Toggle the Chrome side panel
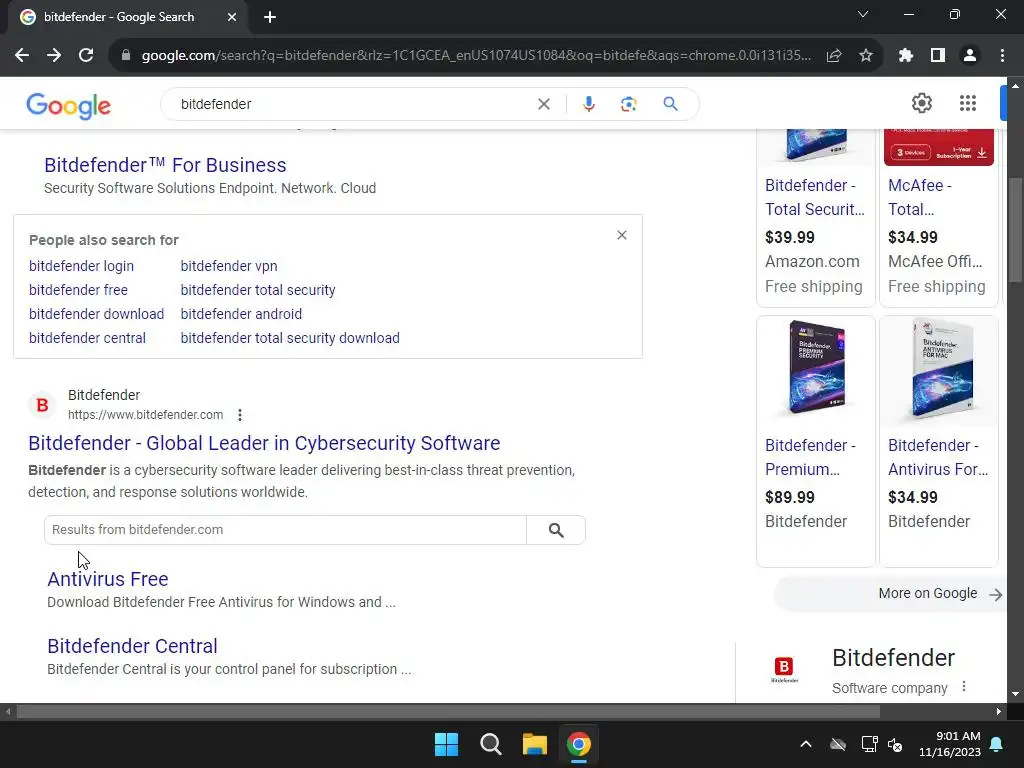This screenshot has height=768, width=1024. point(938,56)
